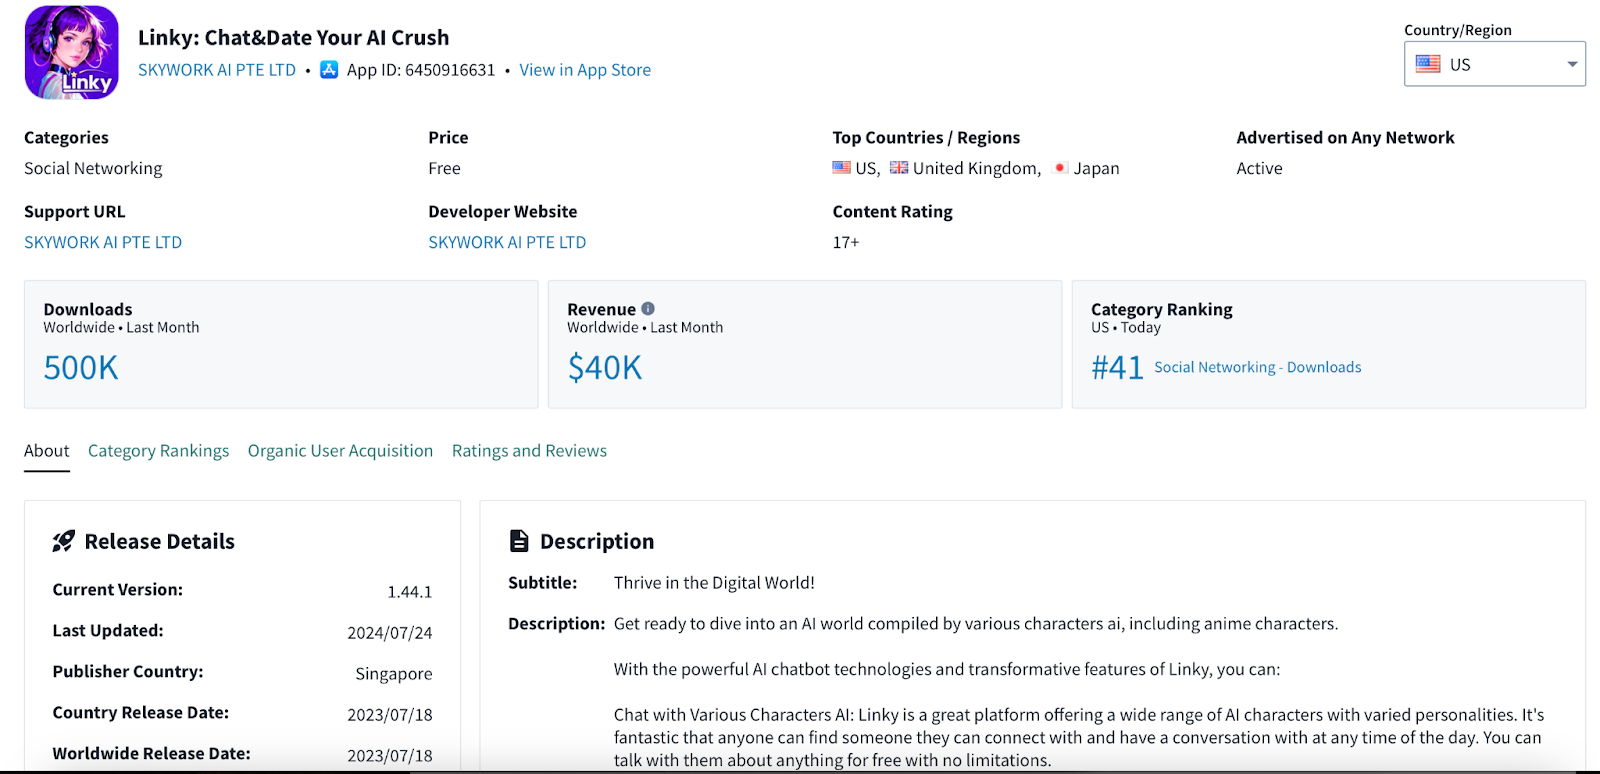Click the United Kingdom flag icon
The height and width of the screenshot is (774, 1600).
coord(899,168)
